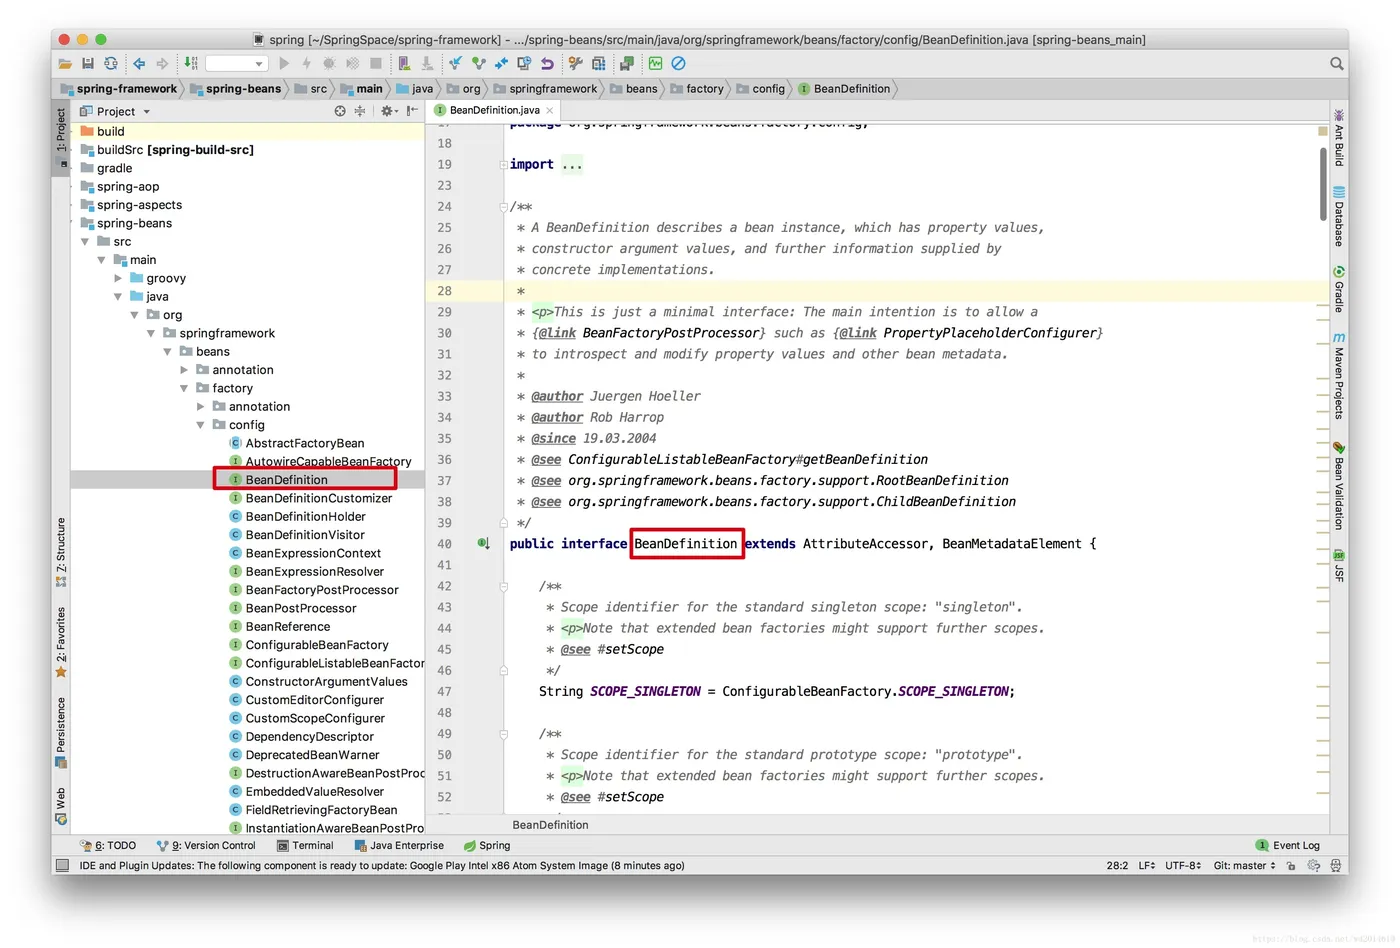
Task: Click the green heartbeat monitor toolbar icon
Action: (655, 63)
